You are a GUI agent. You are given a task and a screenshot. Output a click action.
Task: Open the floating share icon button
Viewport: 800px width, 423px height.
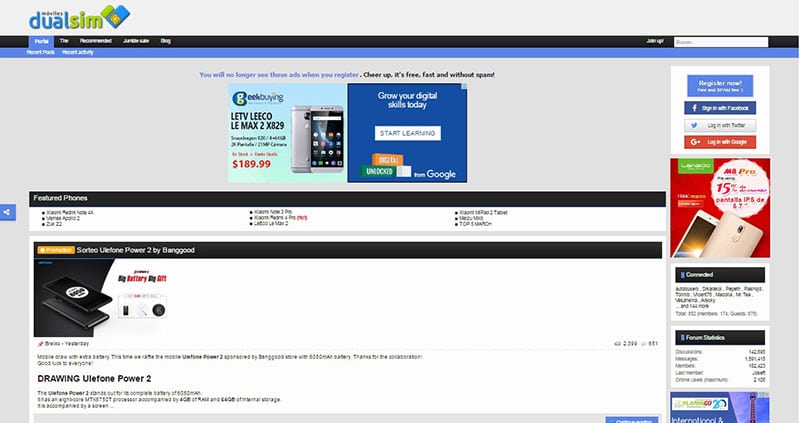pos(7,212)
